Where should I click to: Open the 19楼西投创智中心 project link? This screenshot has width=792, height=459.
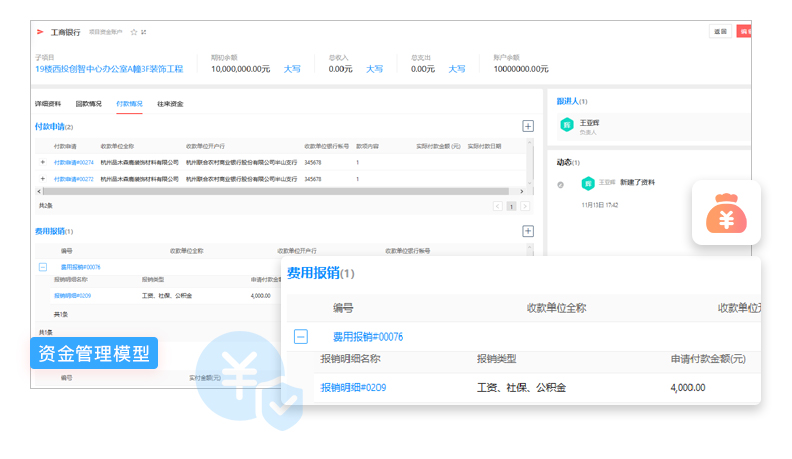point(109,69)
